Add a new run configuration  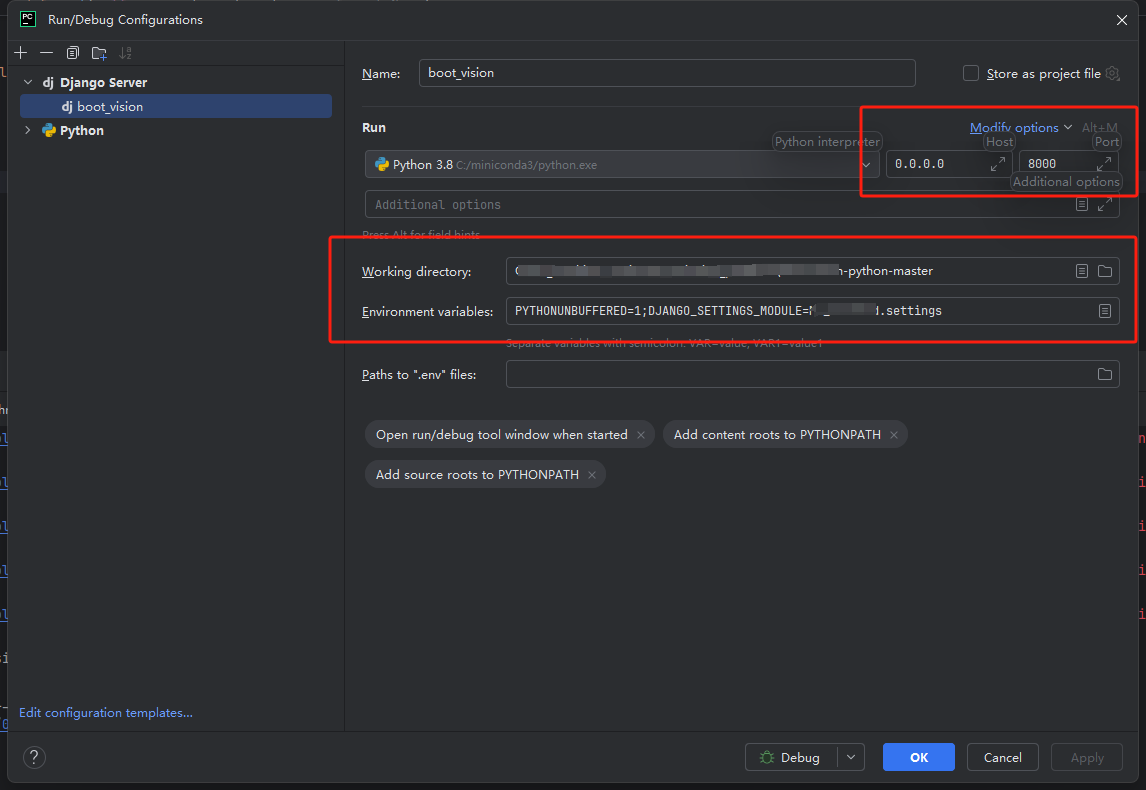coord(20,52)
